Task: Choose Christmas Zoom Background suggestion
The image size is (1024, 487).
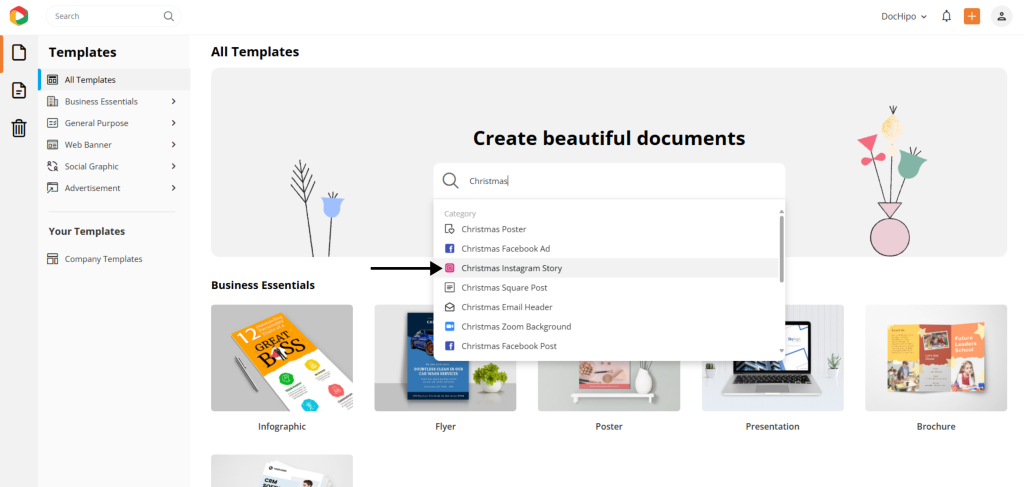Action: [x=606, y=326]
